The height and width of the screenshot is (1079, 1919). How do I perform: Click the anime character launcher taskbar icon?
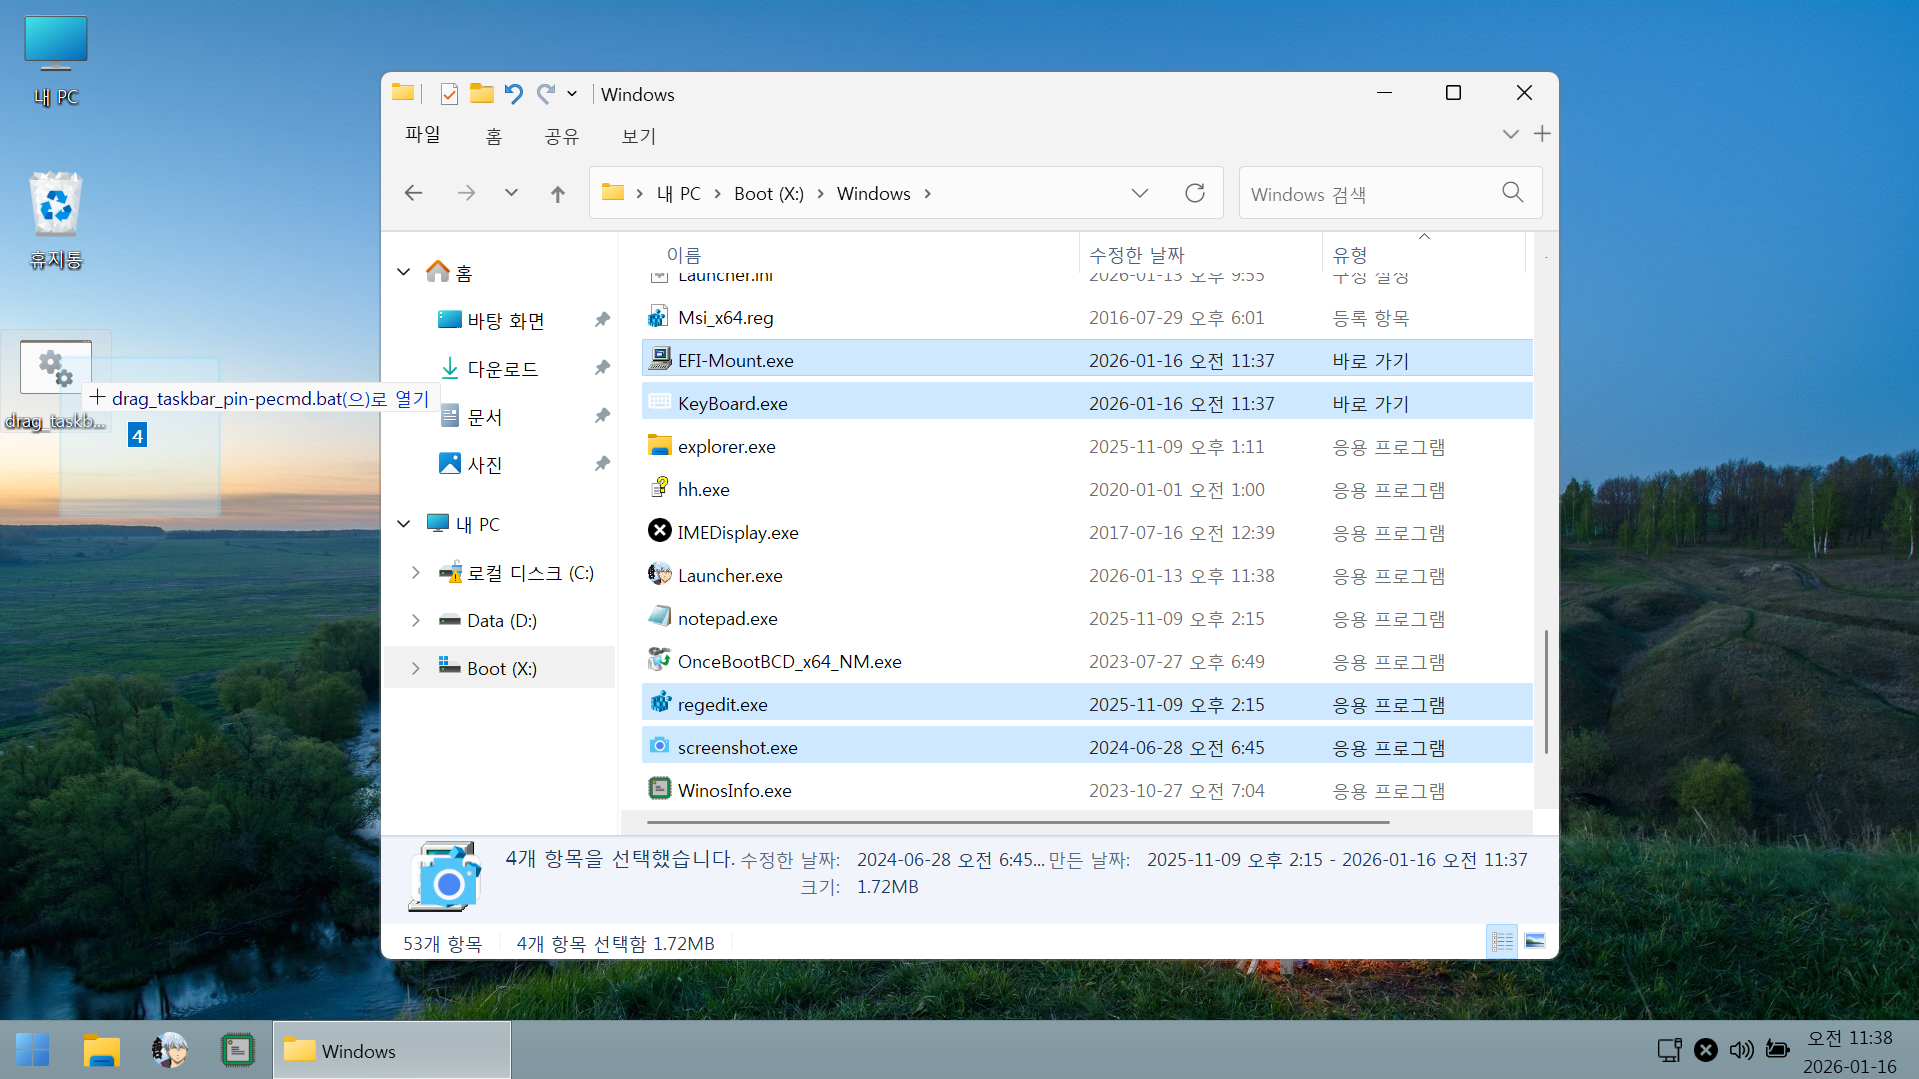pyautogui.click(x=169, y=1050)
